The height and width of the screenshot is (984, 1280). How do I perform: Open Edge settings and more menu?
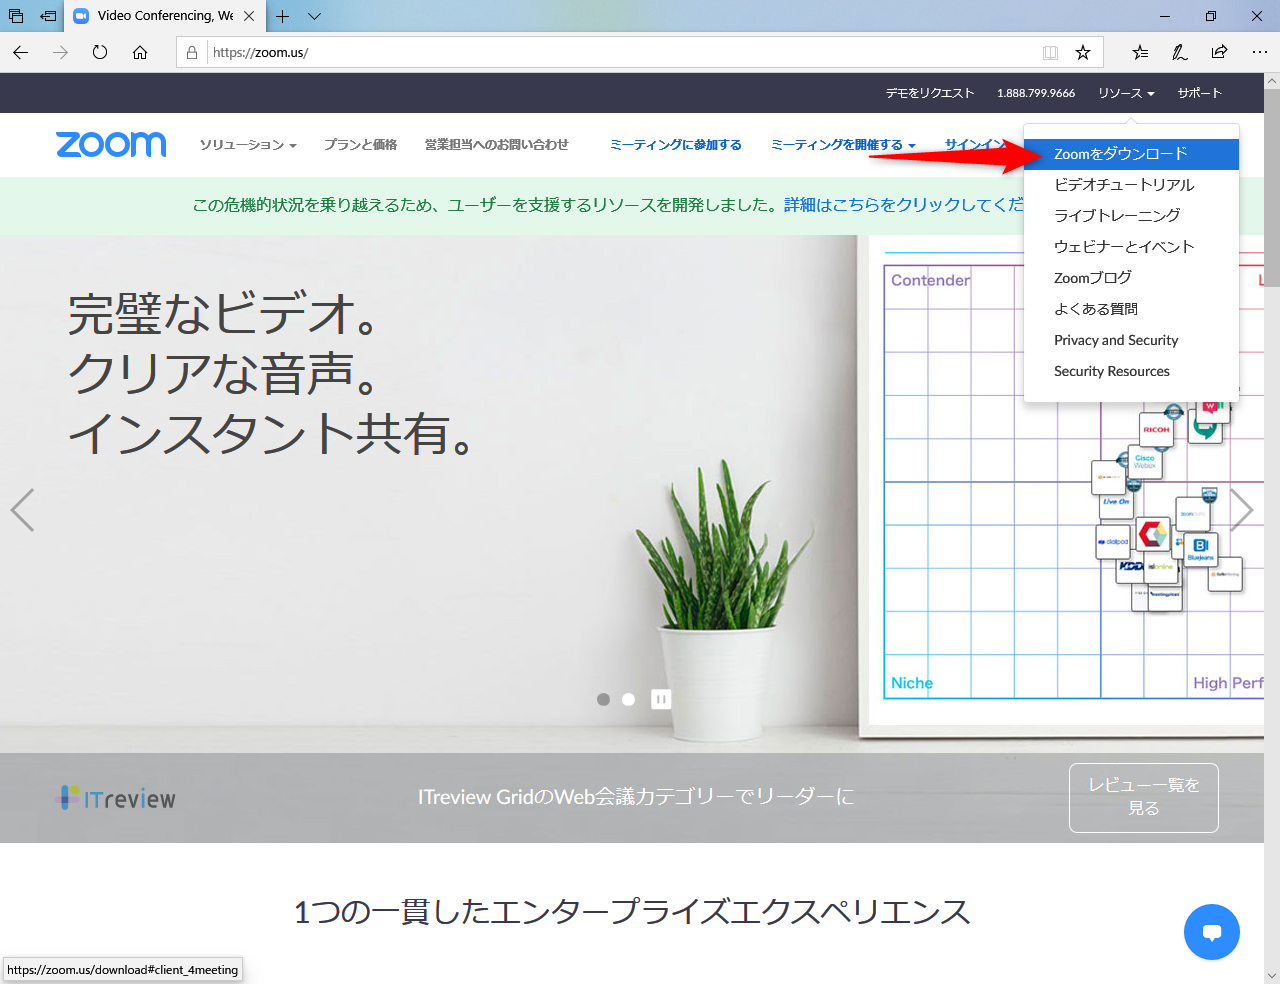pos(1259,52)
